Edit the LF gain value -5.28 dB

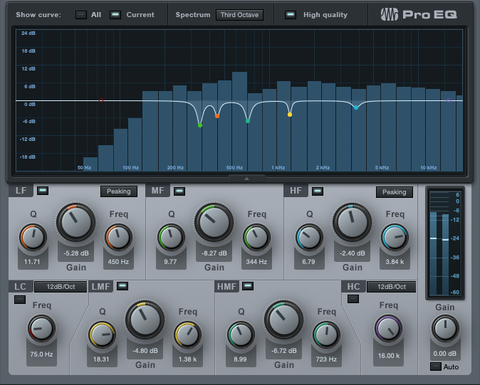76,253
